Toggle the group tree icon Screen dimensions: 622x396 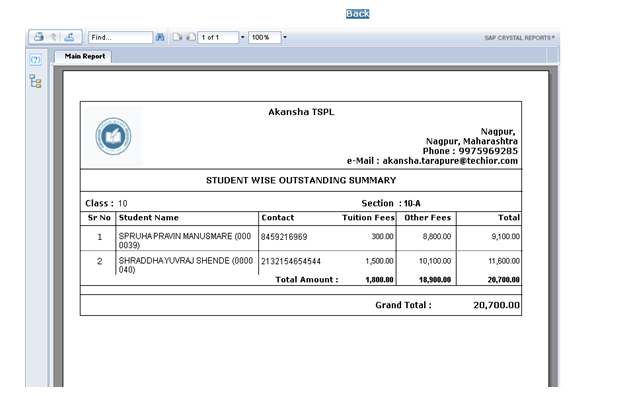(35, 81)
